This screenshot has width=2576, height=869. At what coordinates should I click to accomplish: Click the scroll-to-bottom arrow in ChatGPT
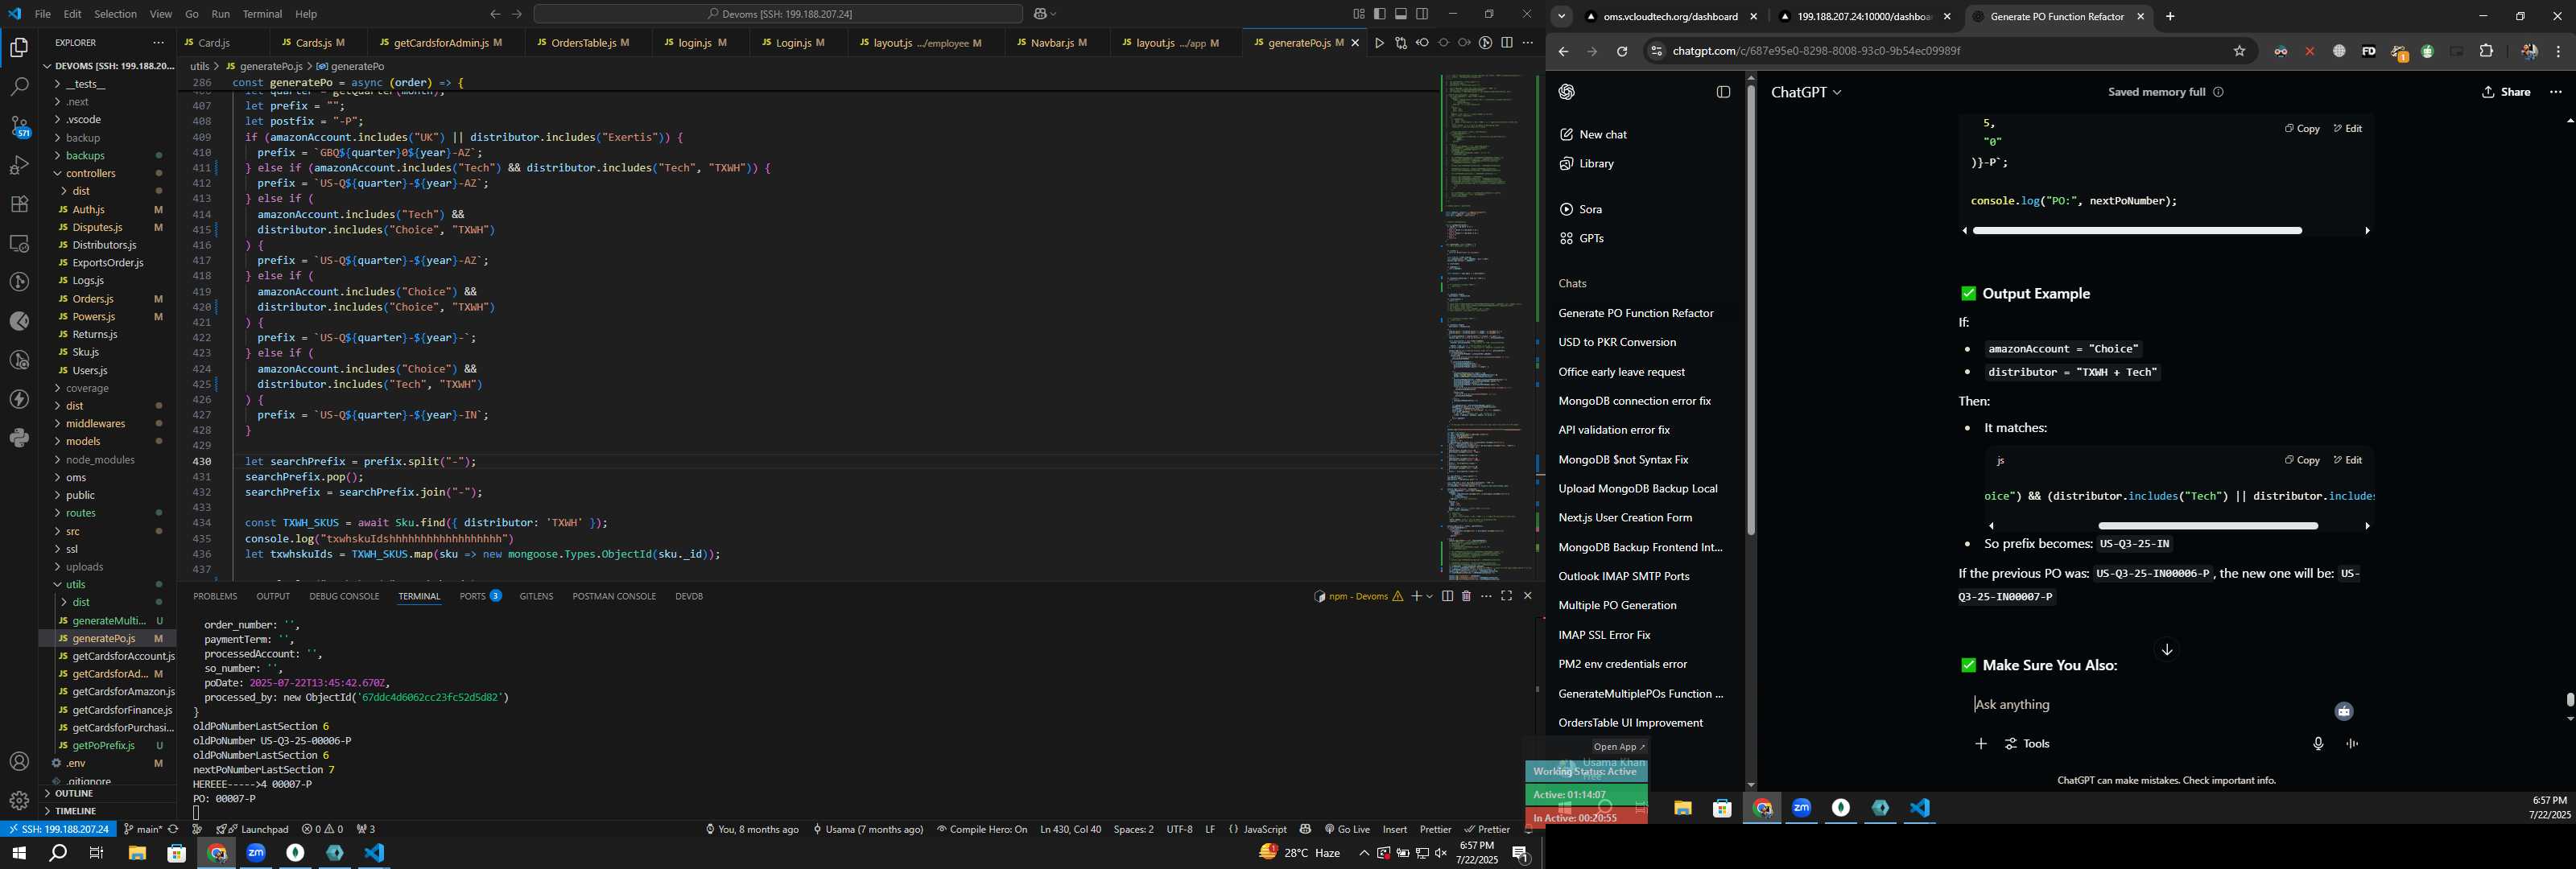2166,650
